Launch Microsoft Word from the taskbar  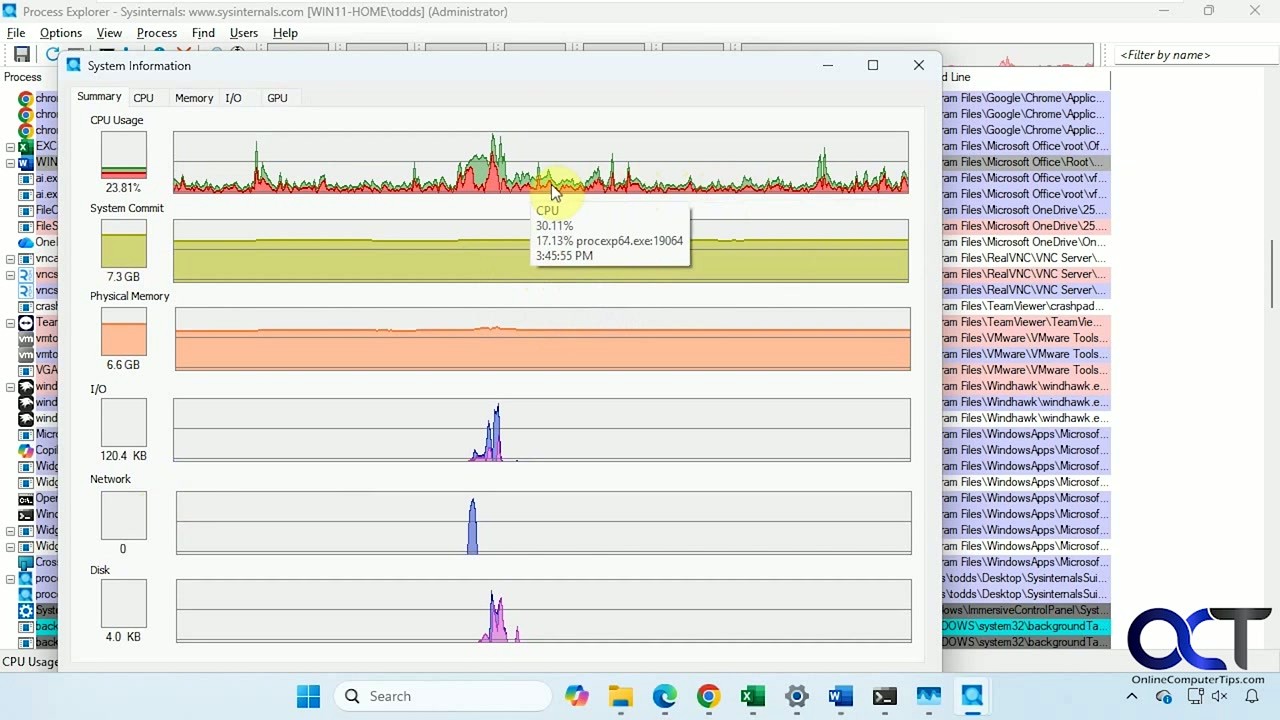840,696
